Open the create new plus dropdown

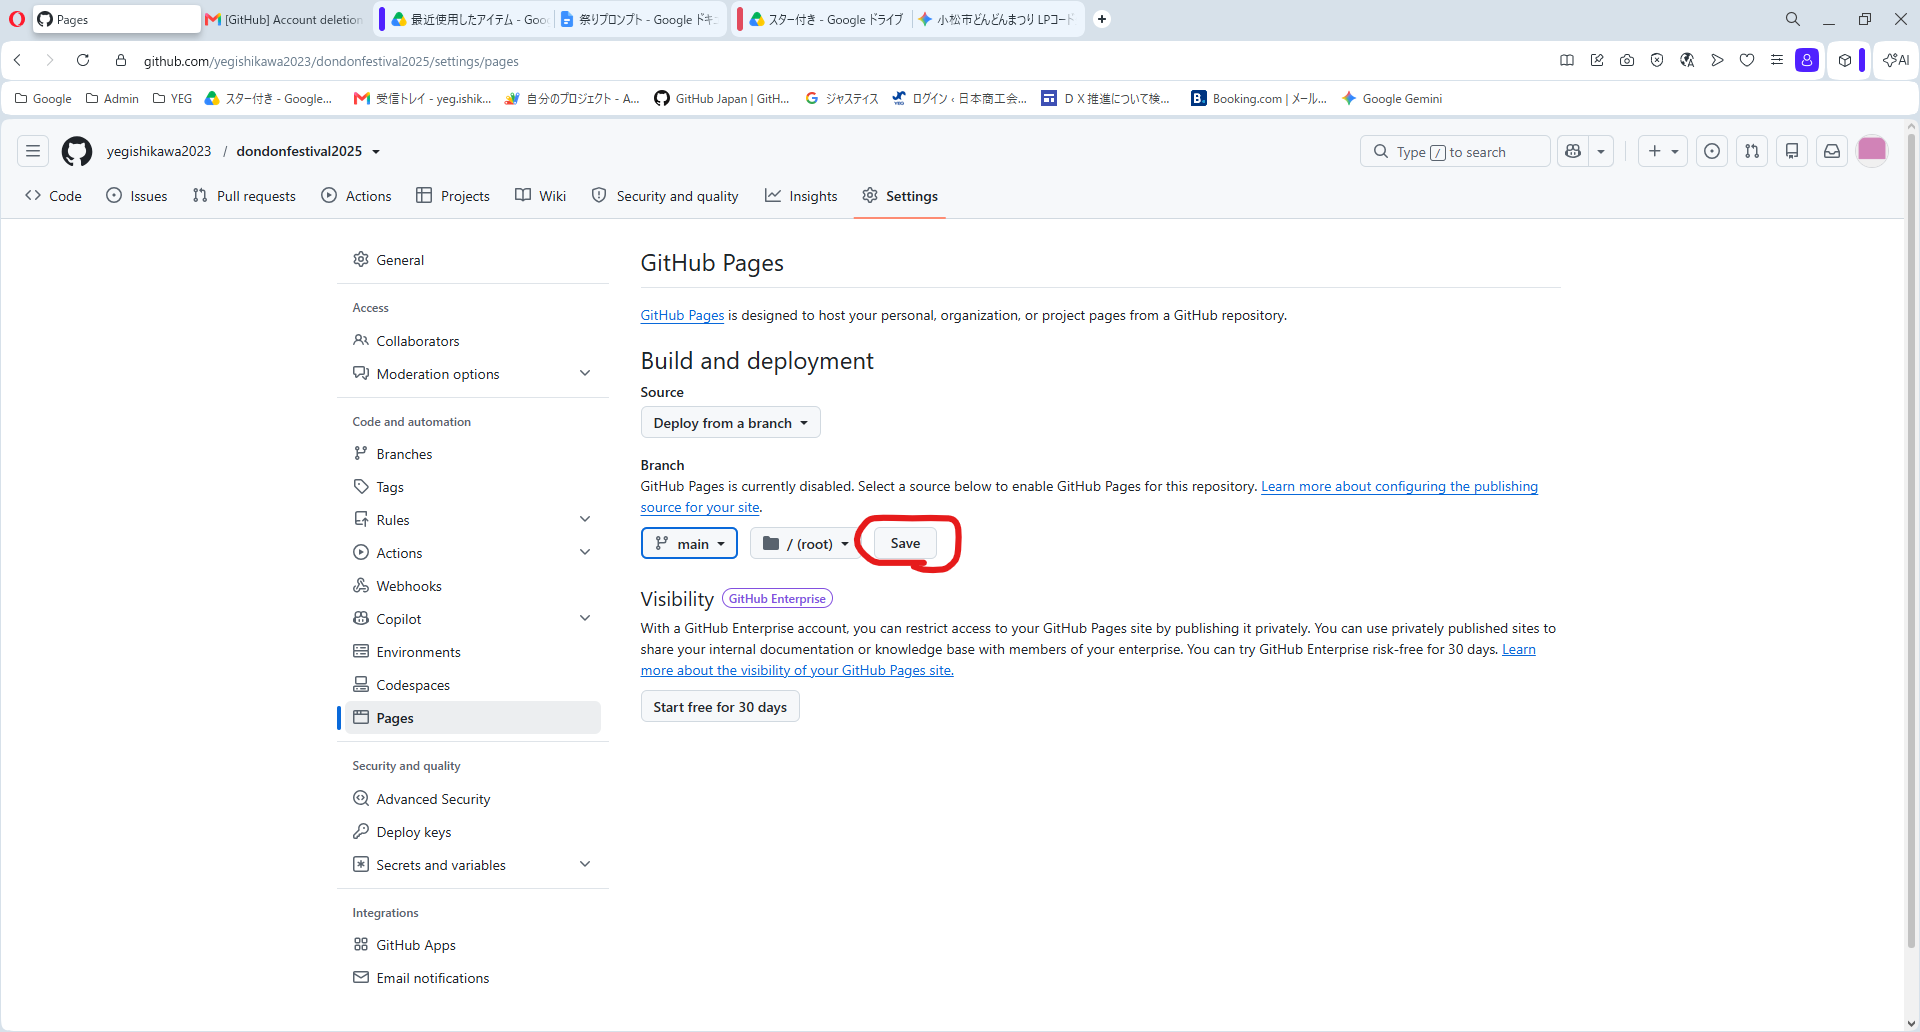click(1663, 151)
